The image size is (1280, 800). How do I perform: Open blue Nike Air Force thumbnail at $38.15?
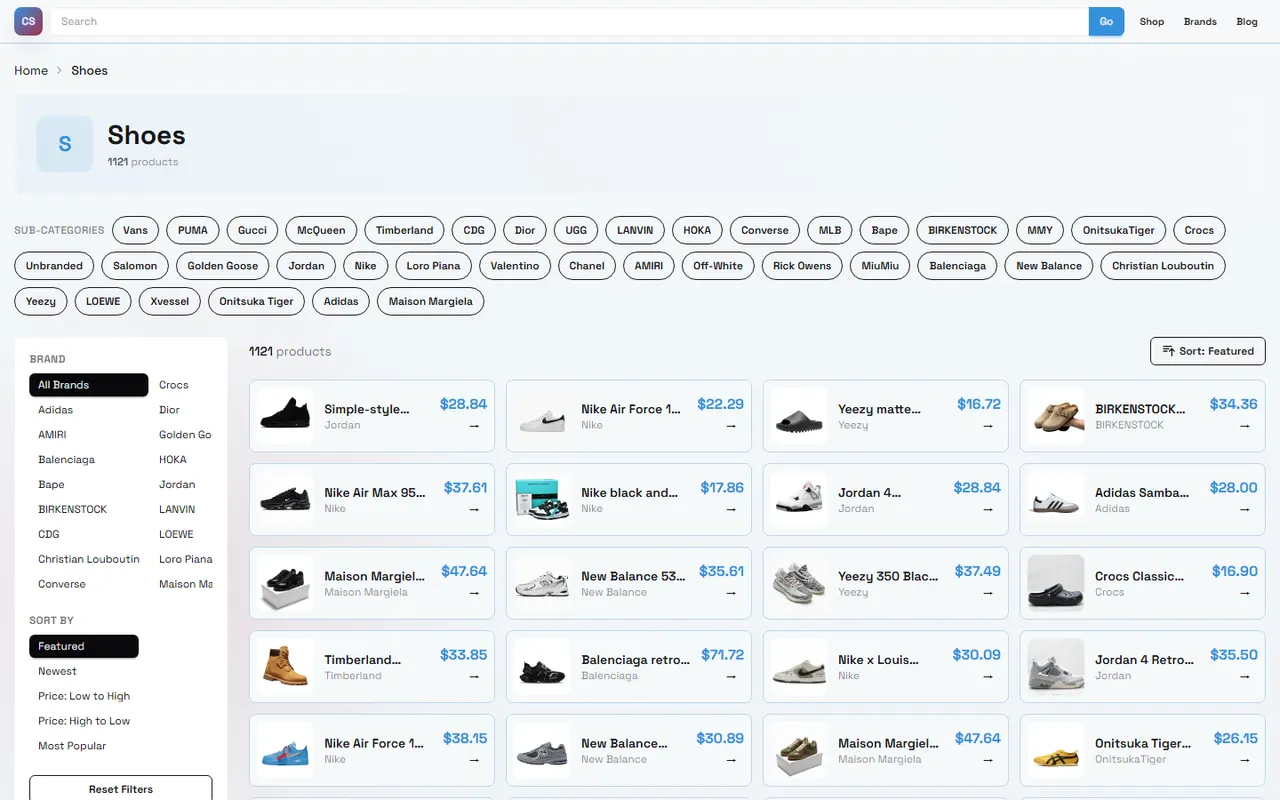[x=285, y=750]
